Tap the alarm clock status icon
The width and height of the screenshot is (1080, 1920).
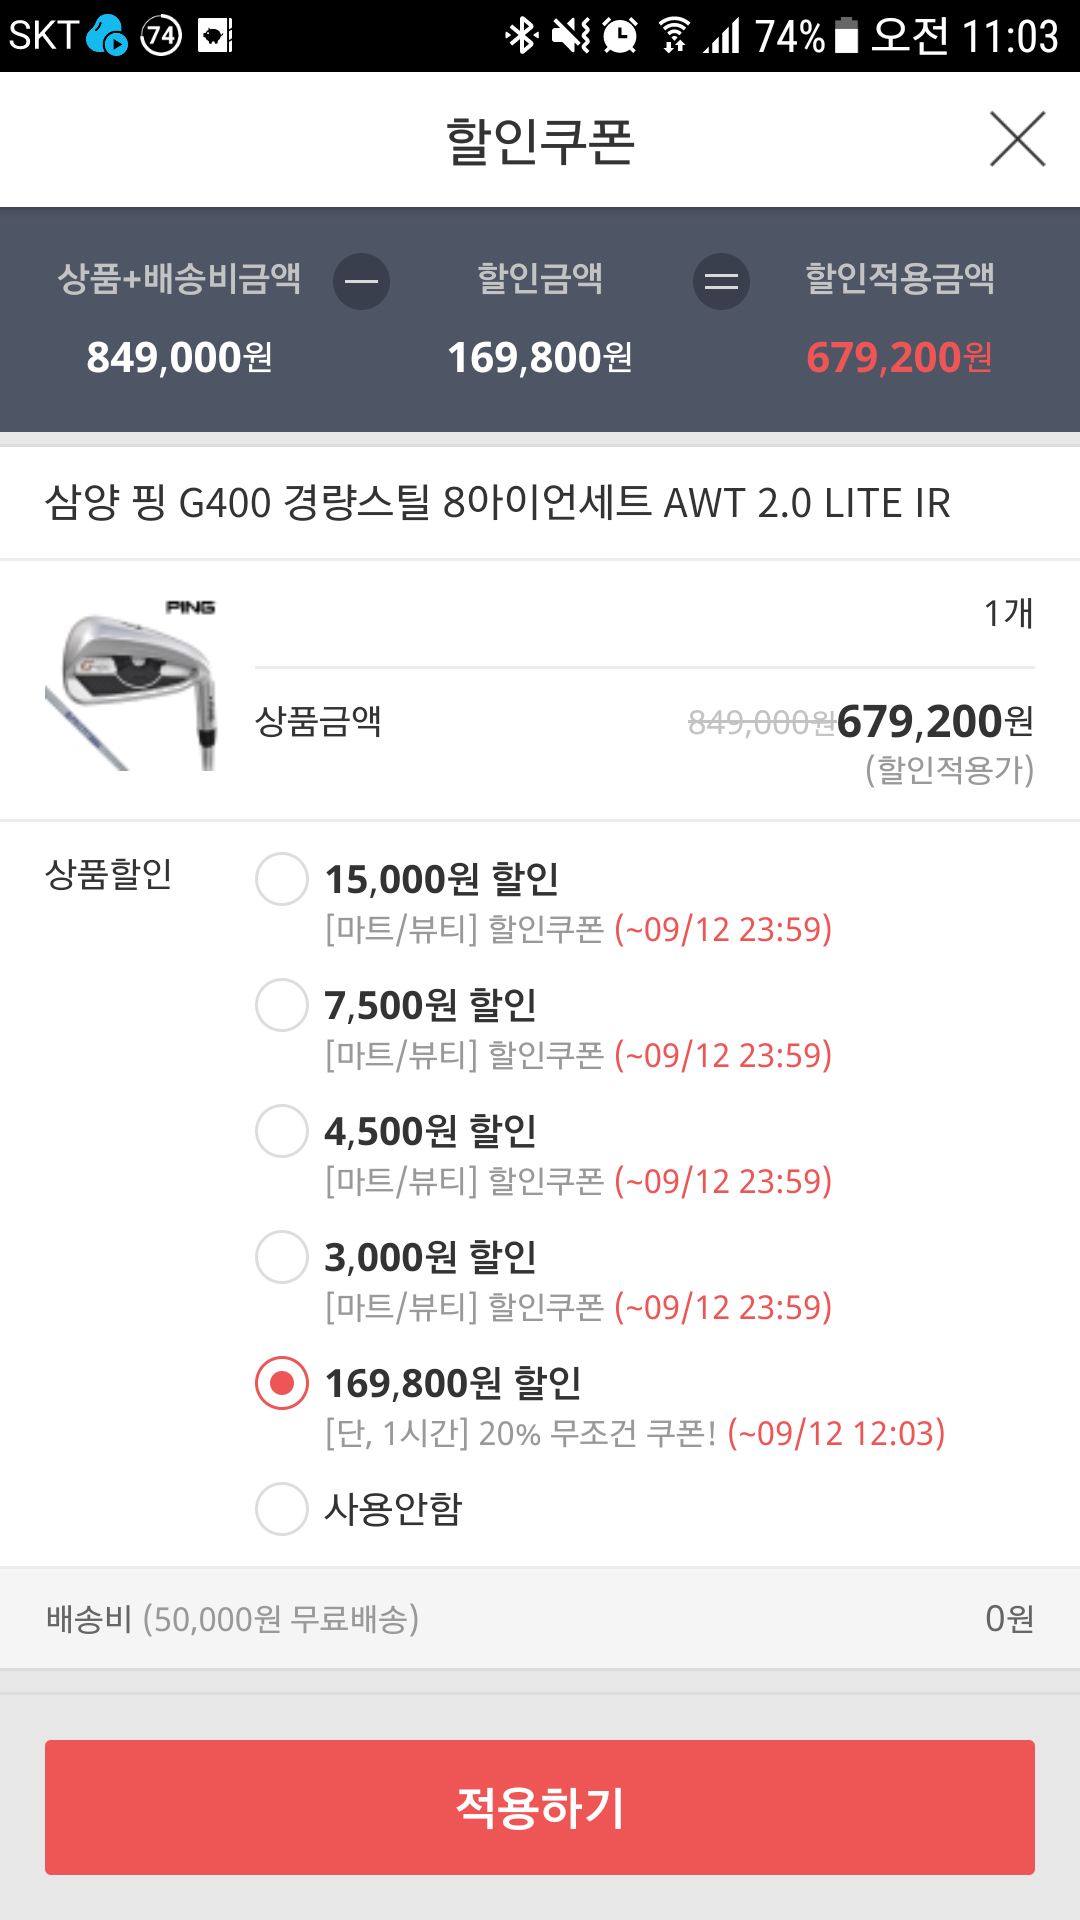(x=621, y=36)
